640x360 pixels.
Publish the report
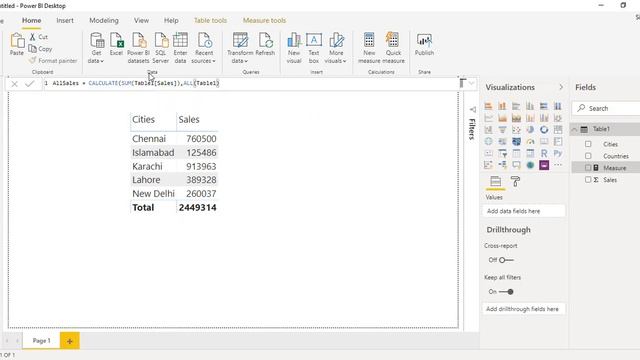tap(424, 44)
